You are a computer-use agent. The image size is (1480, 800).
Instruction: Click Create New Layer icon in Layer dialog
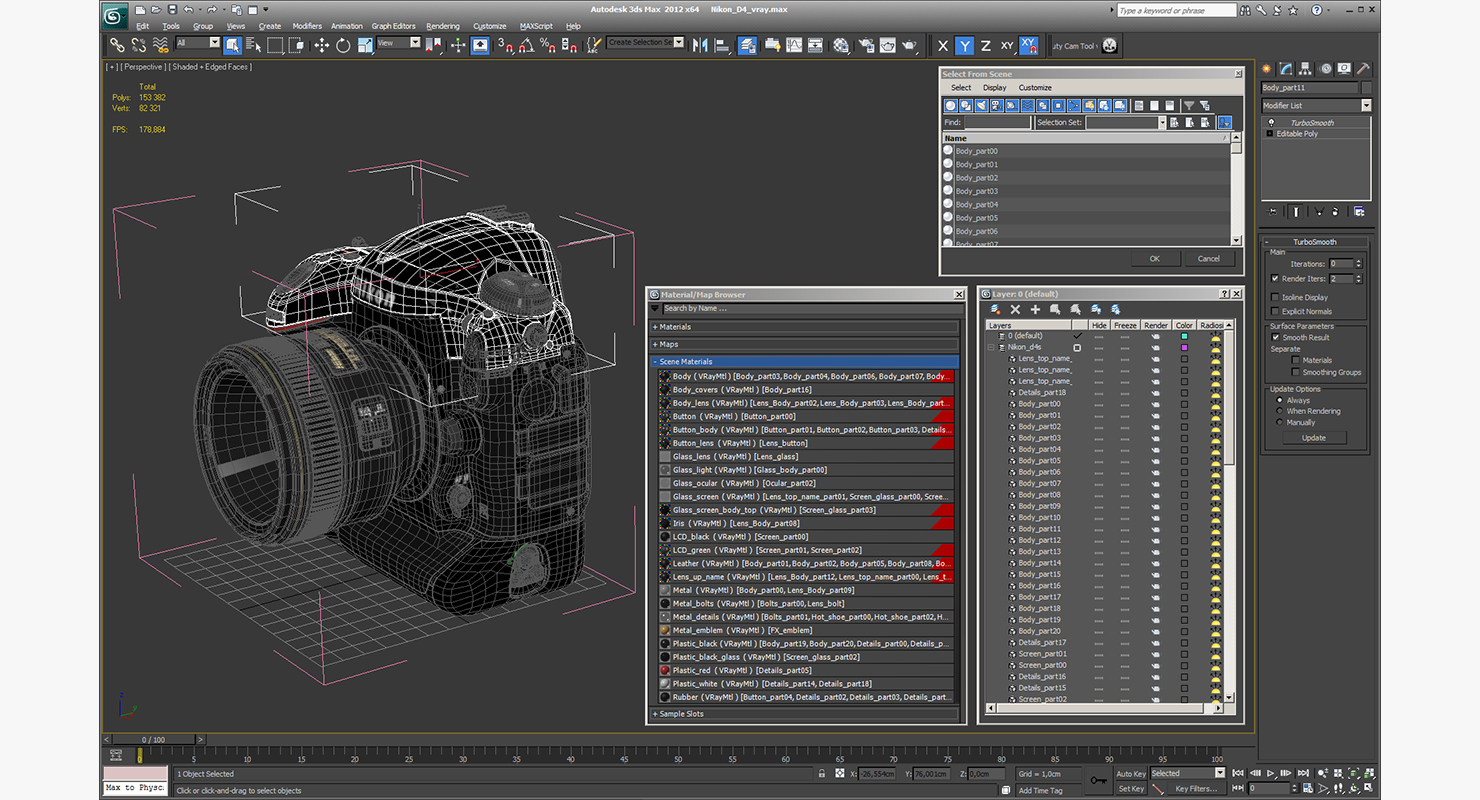[995, 310]
